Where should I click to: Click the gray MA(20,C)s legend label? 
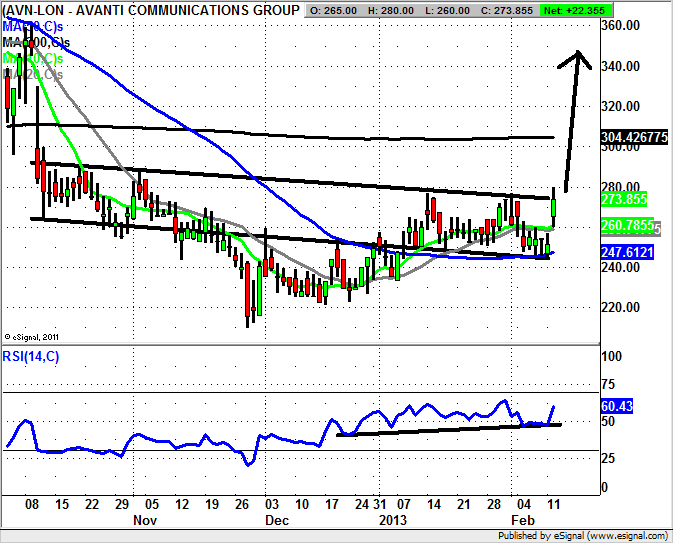click(33, 74)
